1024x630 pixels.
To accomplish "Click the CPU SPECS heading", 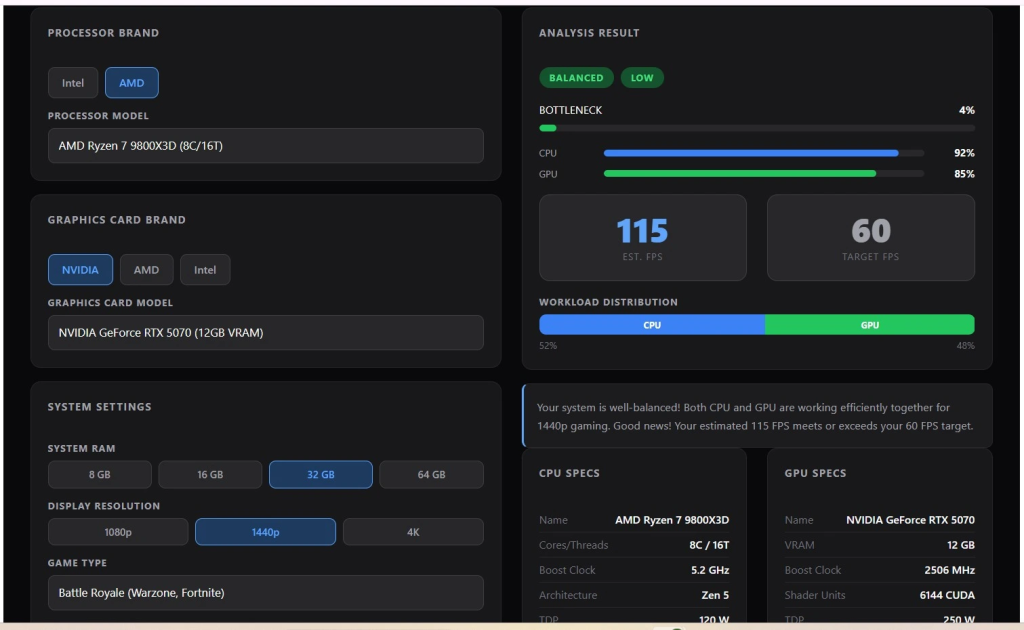I will (569, 473).
